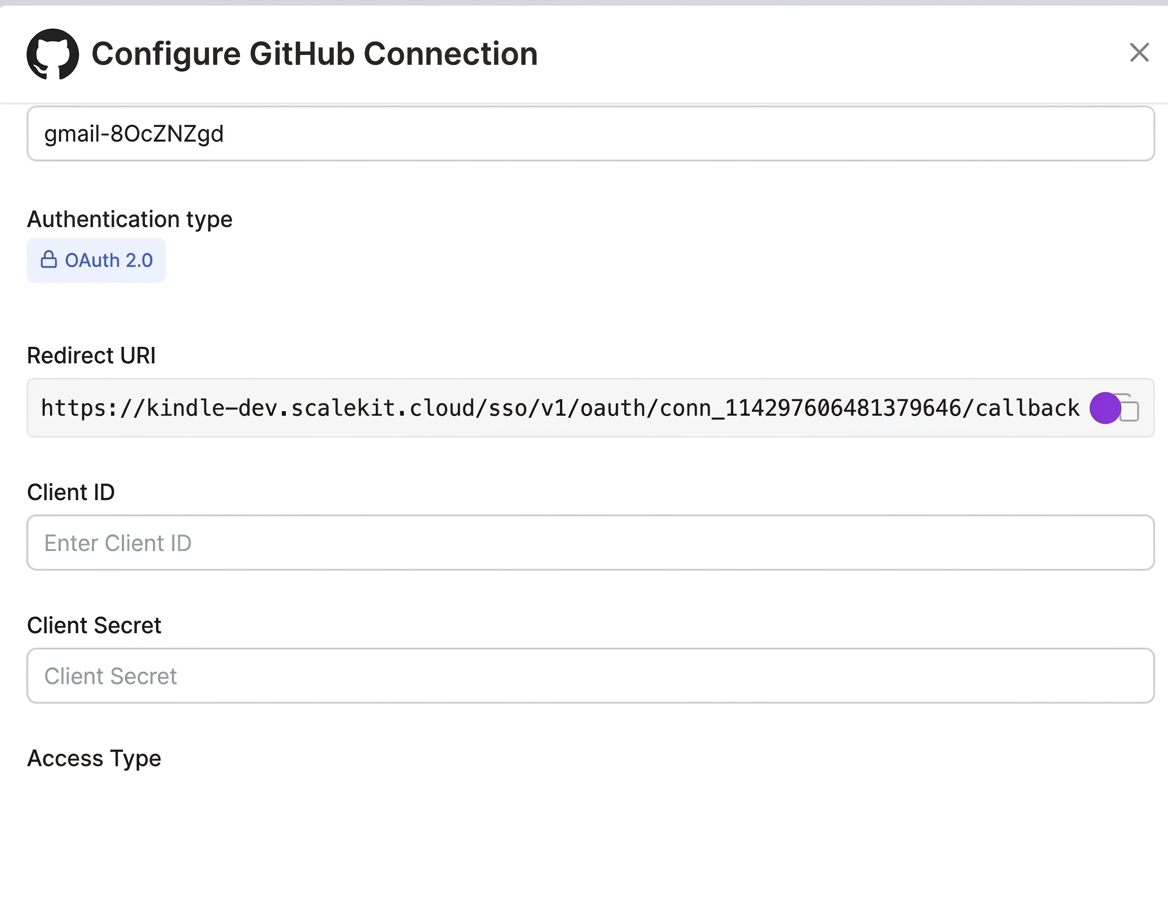Click the octocat icon in the dialog header
The image size is (1168, 912).
[x=51, y=54]
